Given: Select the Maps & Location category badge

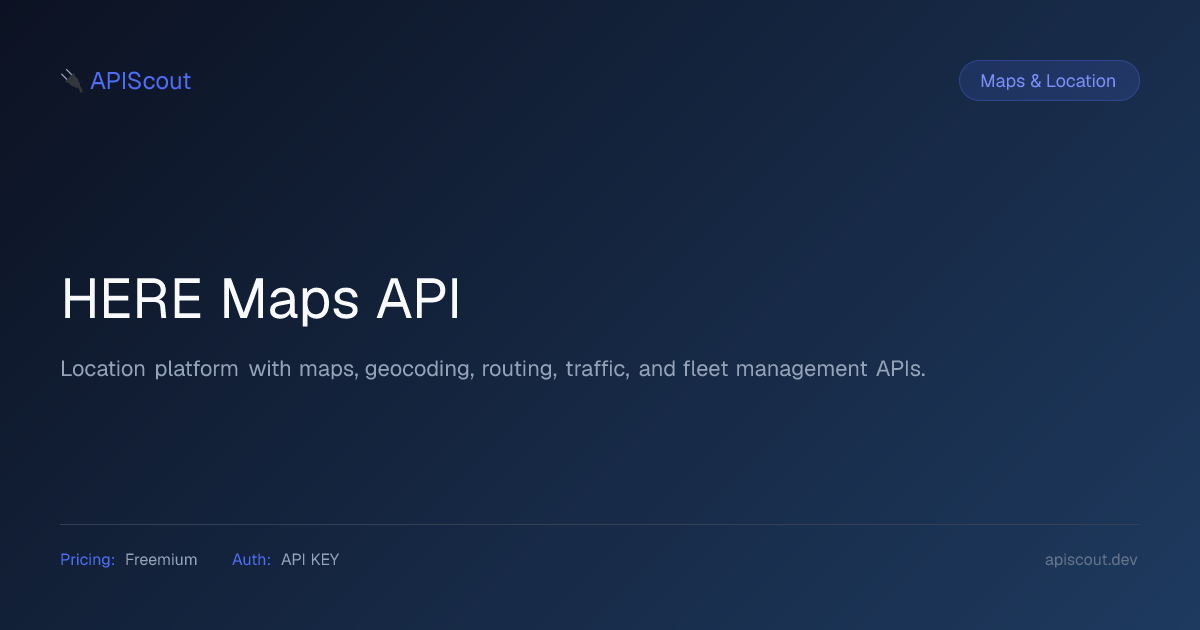Looking at the screenshot, I should [1049, 81].
